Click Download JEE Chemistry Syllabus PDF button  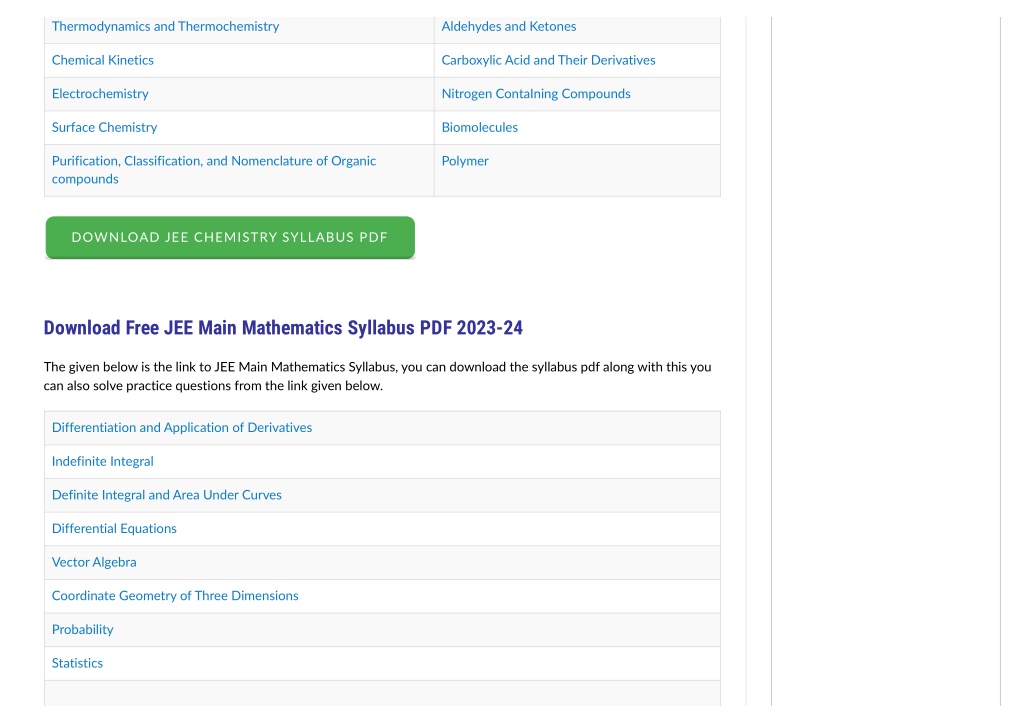tap(230, 238)
